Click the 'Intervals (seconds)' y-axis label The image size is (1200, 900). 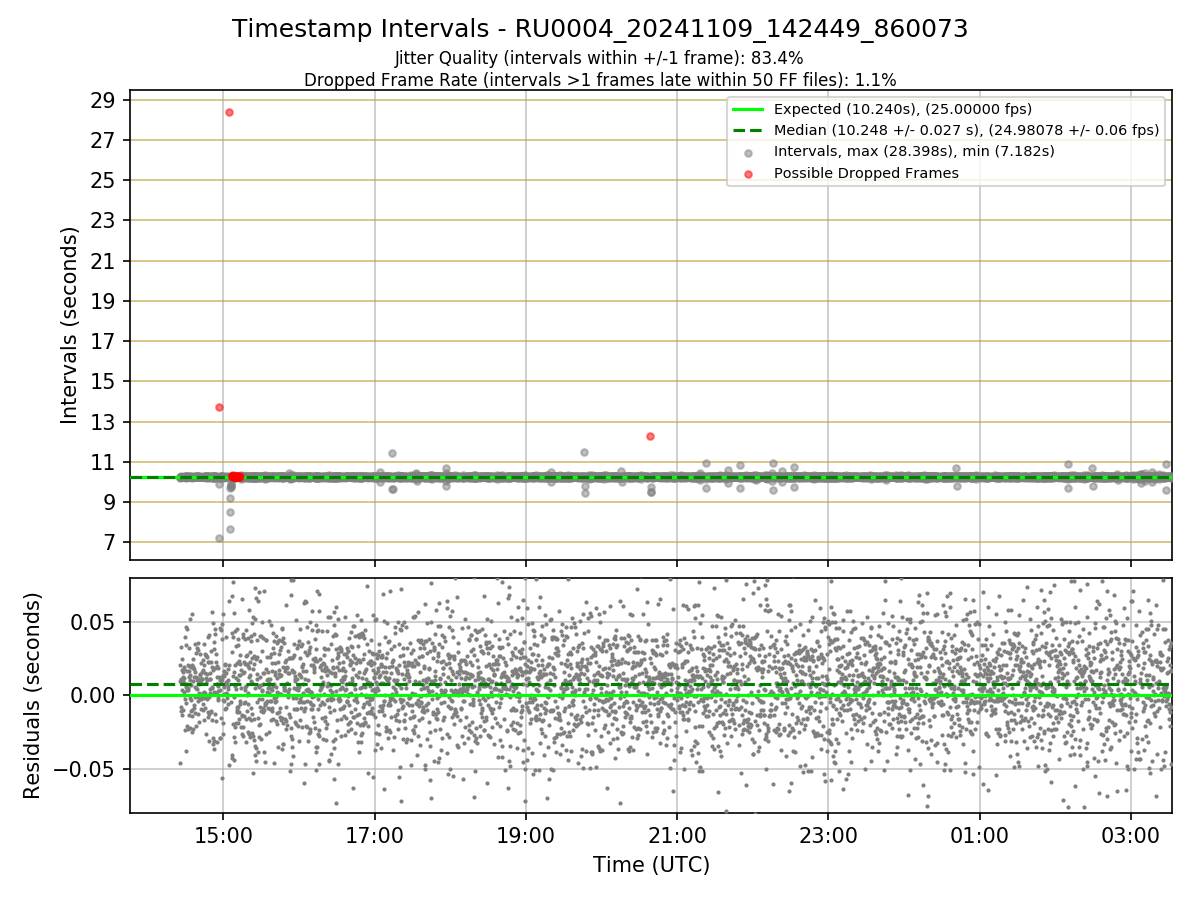pos(69,325)
